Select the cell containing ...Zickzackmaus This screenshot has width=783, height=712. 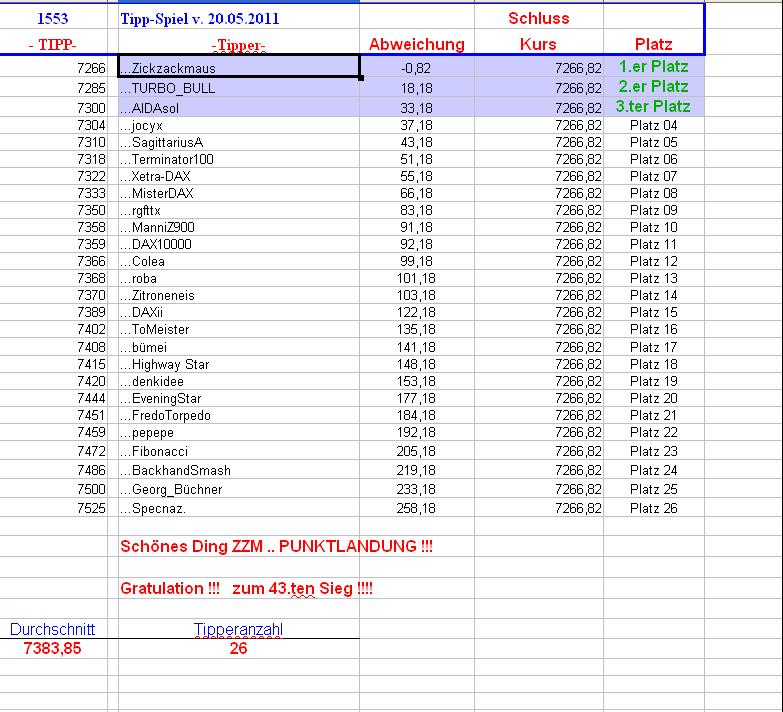tap(239, 66)
